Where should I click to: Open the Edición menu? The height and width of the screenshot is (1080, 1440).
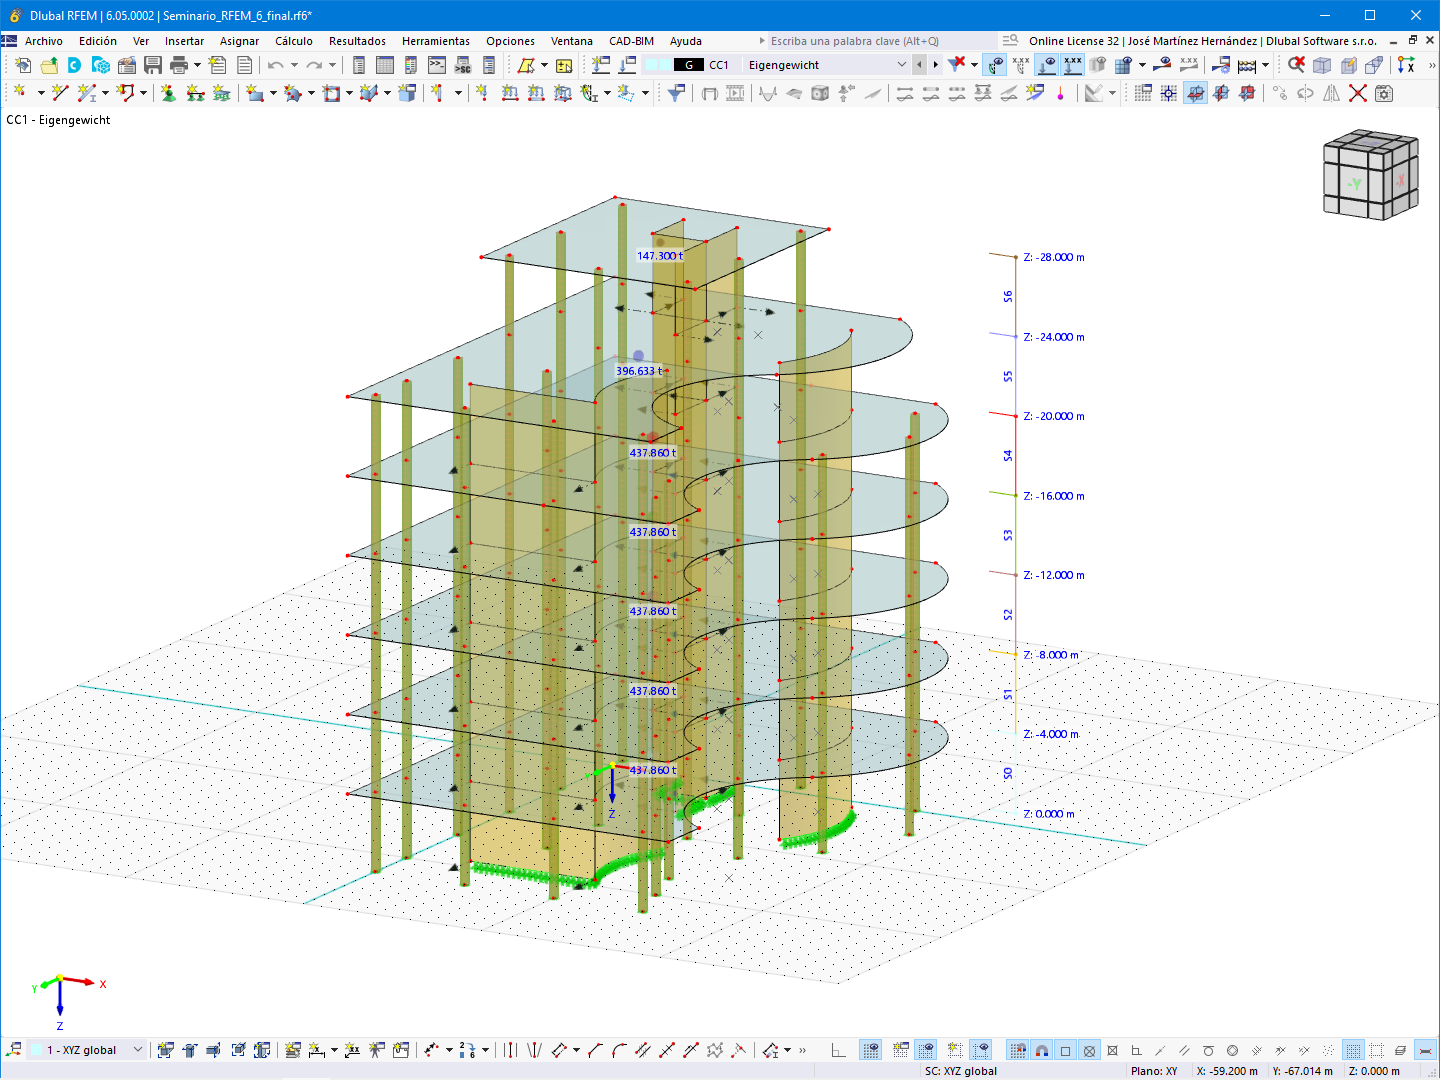pos(98,41)
